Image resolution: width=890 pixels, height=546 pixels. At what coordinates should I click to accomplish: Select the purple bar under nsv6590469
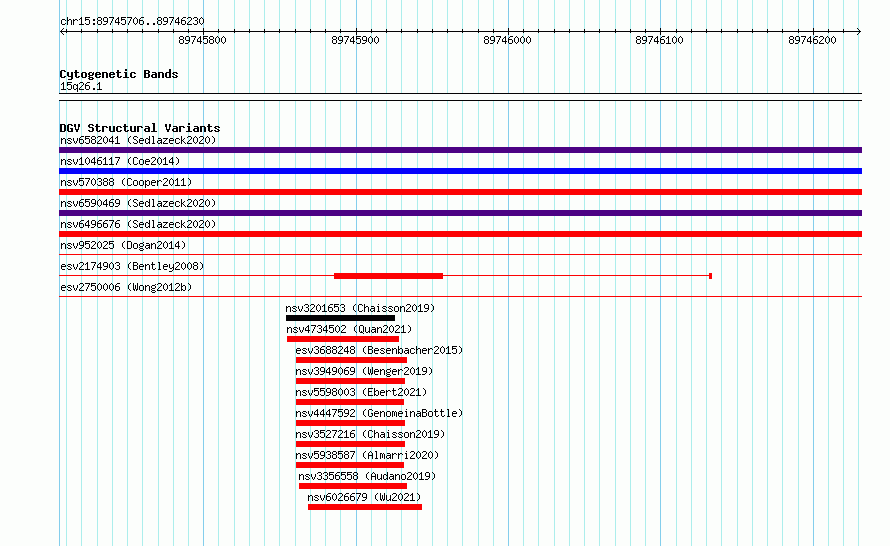(460, 213)
